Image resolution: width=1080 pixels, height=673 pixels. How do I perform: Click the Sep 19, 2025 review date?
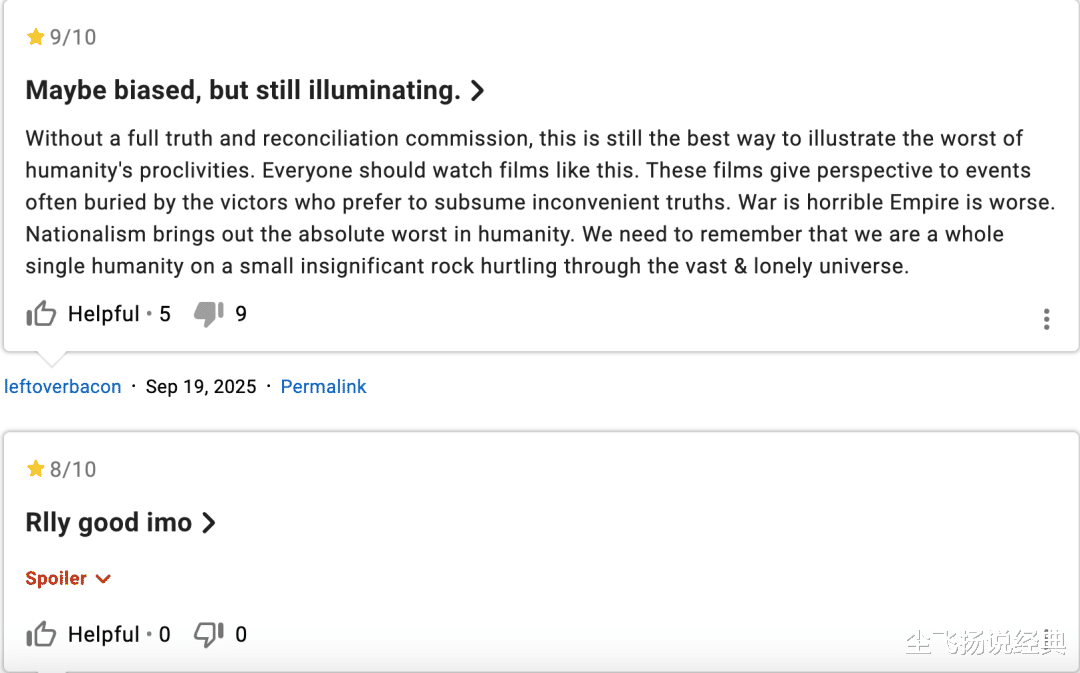[x=201, y=387]
